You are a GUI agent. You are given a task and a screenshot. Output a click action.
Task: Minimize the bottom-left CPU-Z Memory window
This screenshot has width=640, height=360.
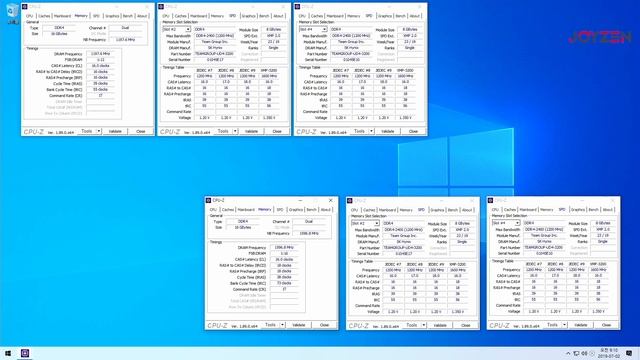click(x=300, y=200)
